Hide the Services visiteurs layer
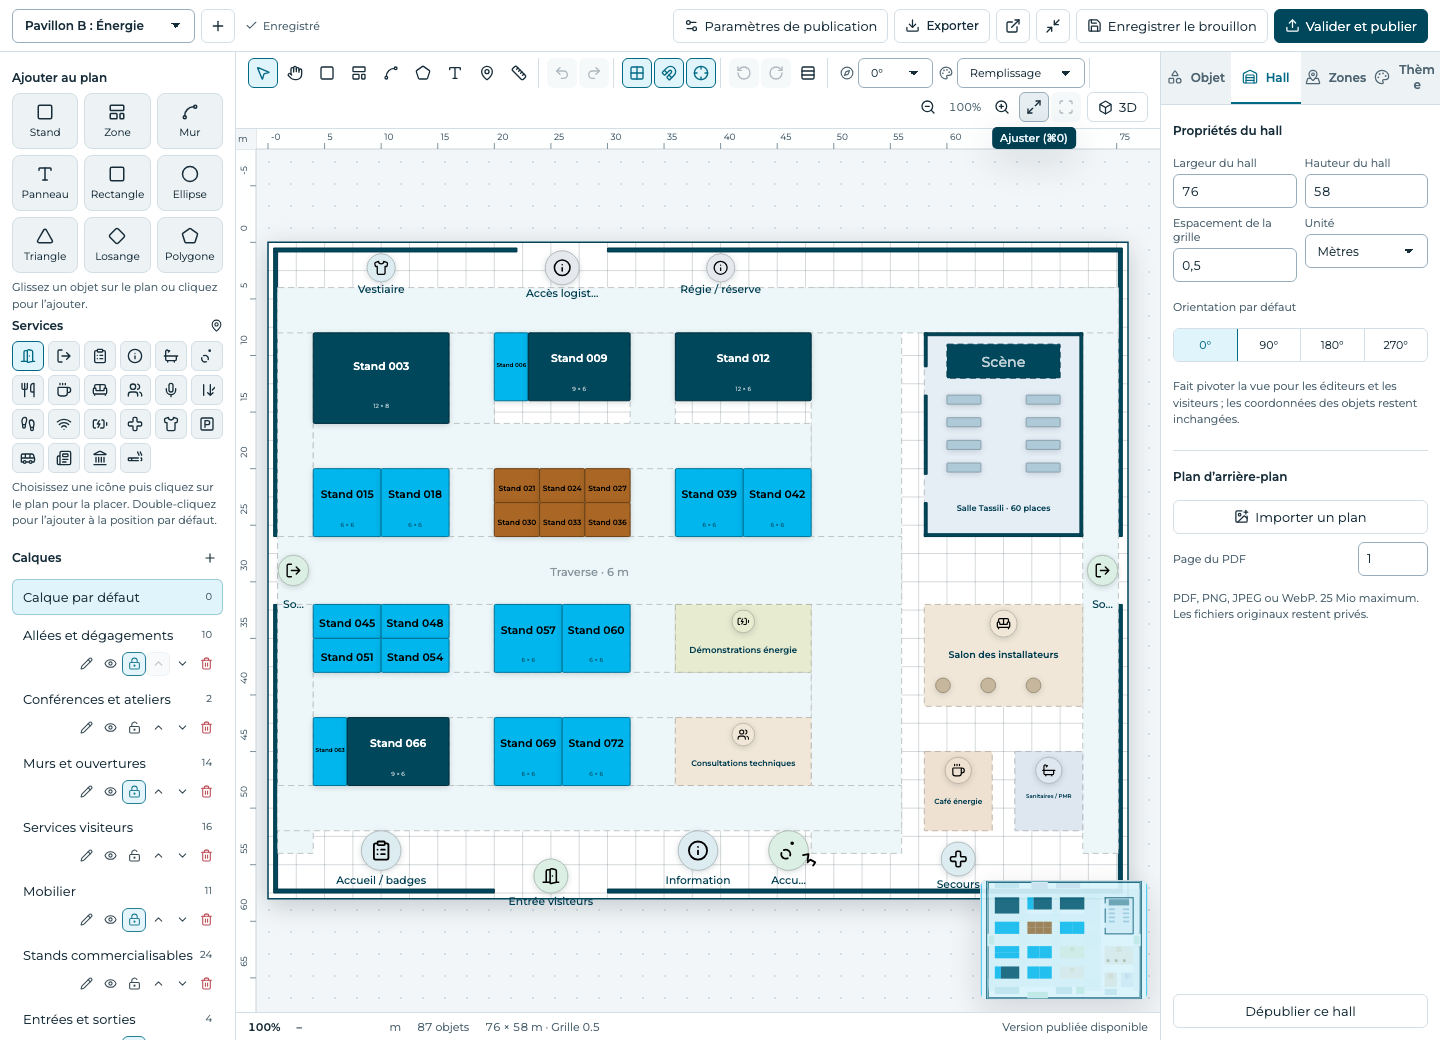The height and width of the screenshot is (1040, 1440). coord(111,855)
